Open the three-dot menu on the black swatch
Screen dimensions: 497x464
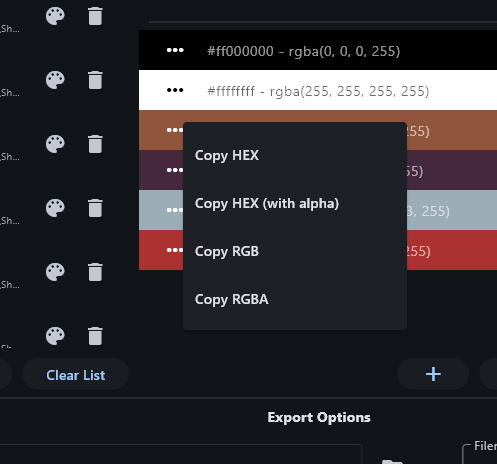tap(175, 50)
